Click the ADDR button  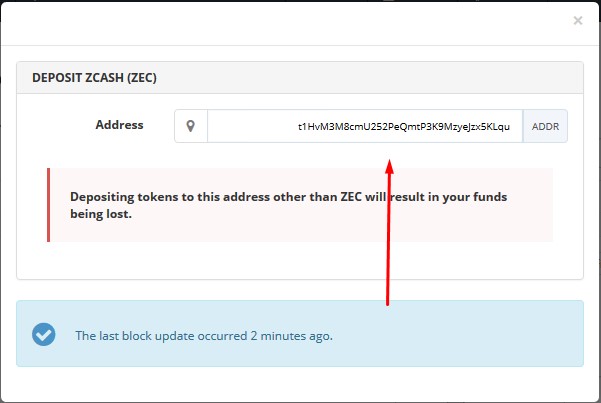(545, 126)
